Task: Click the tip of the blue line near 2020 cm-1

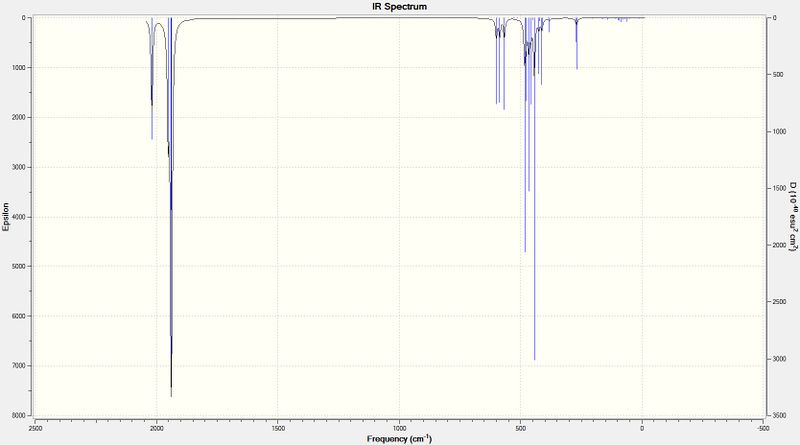Action: pyautogui.click(x=152, y=139)
